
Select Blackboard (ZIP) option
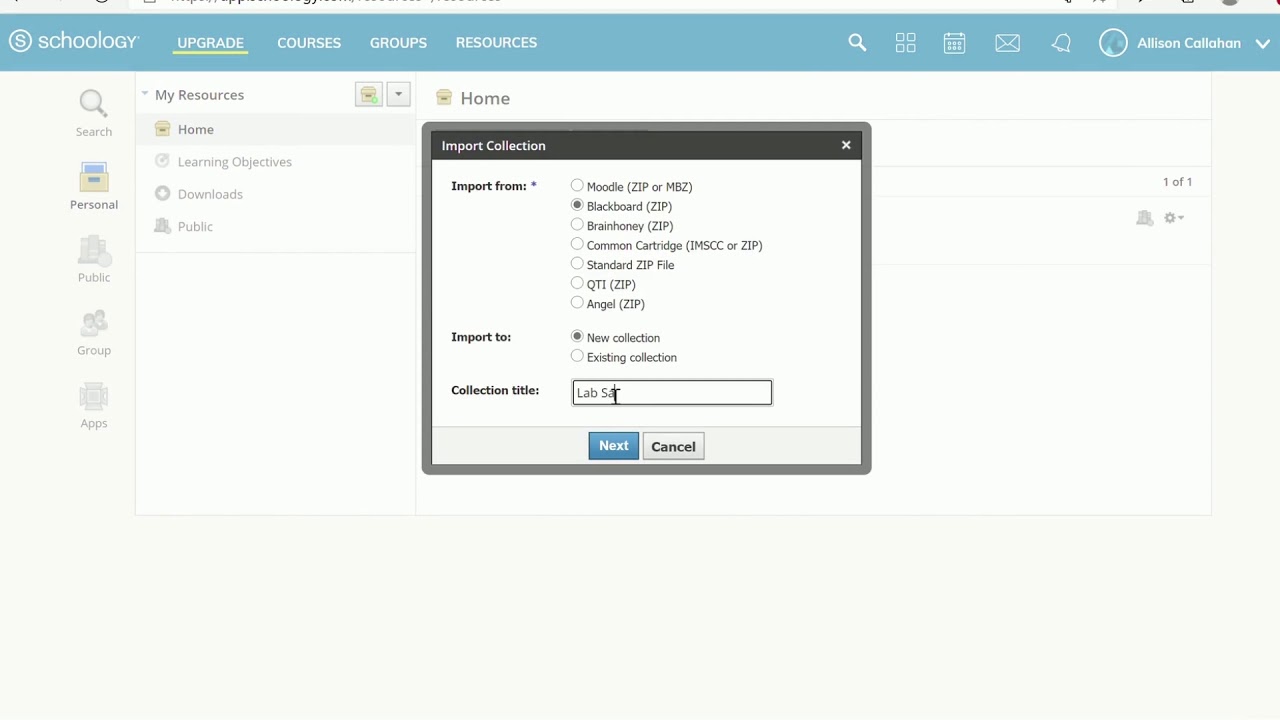pyautogui.click(x=577, y=206)
